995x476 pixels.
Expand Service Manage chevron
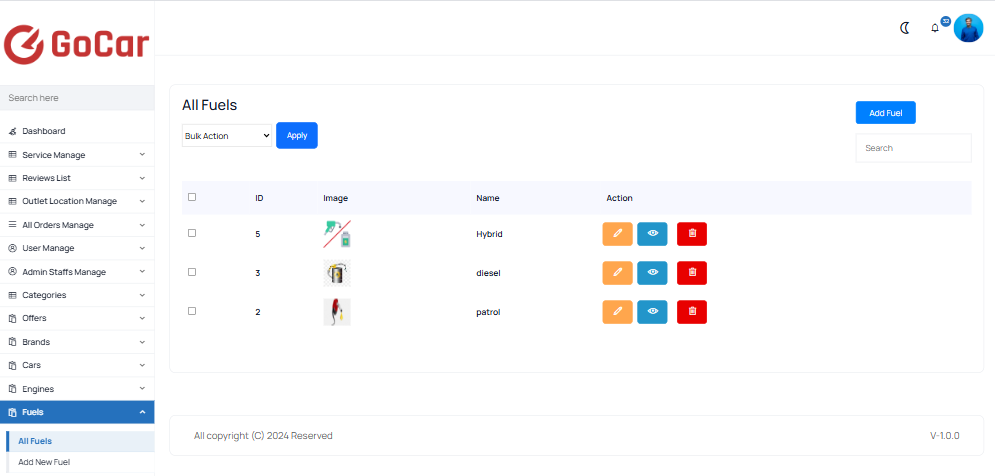[142, 154]
